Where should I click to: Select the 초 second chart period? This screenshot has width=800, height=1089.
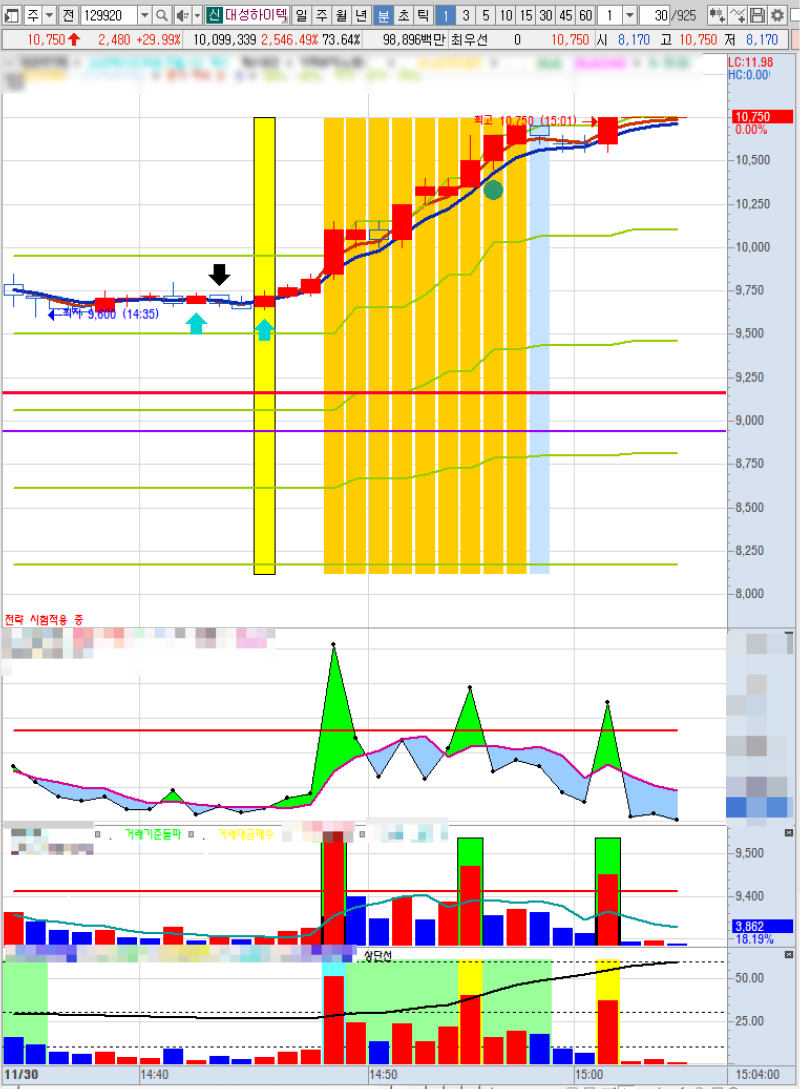click(x=403, y=15)
